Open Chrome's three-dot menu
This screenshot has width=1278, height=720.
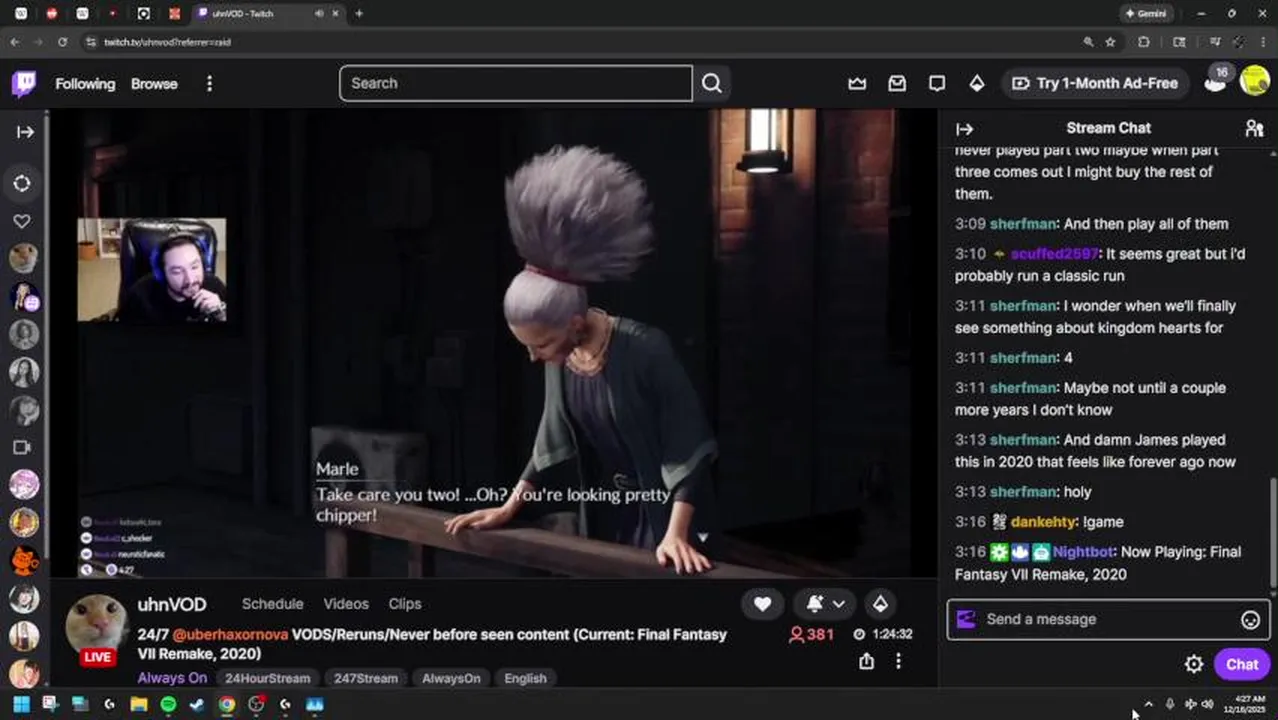pos(1261,42)
